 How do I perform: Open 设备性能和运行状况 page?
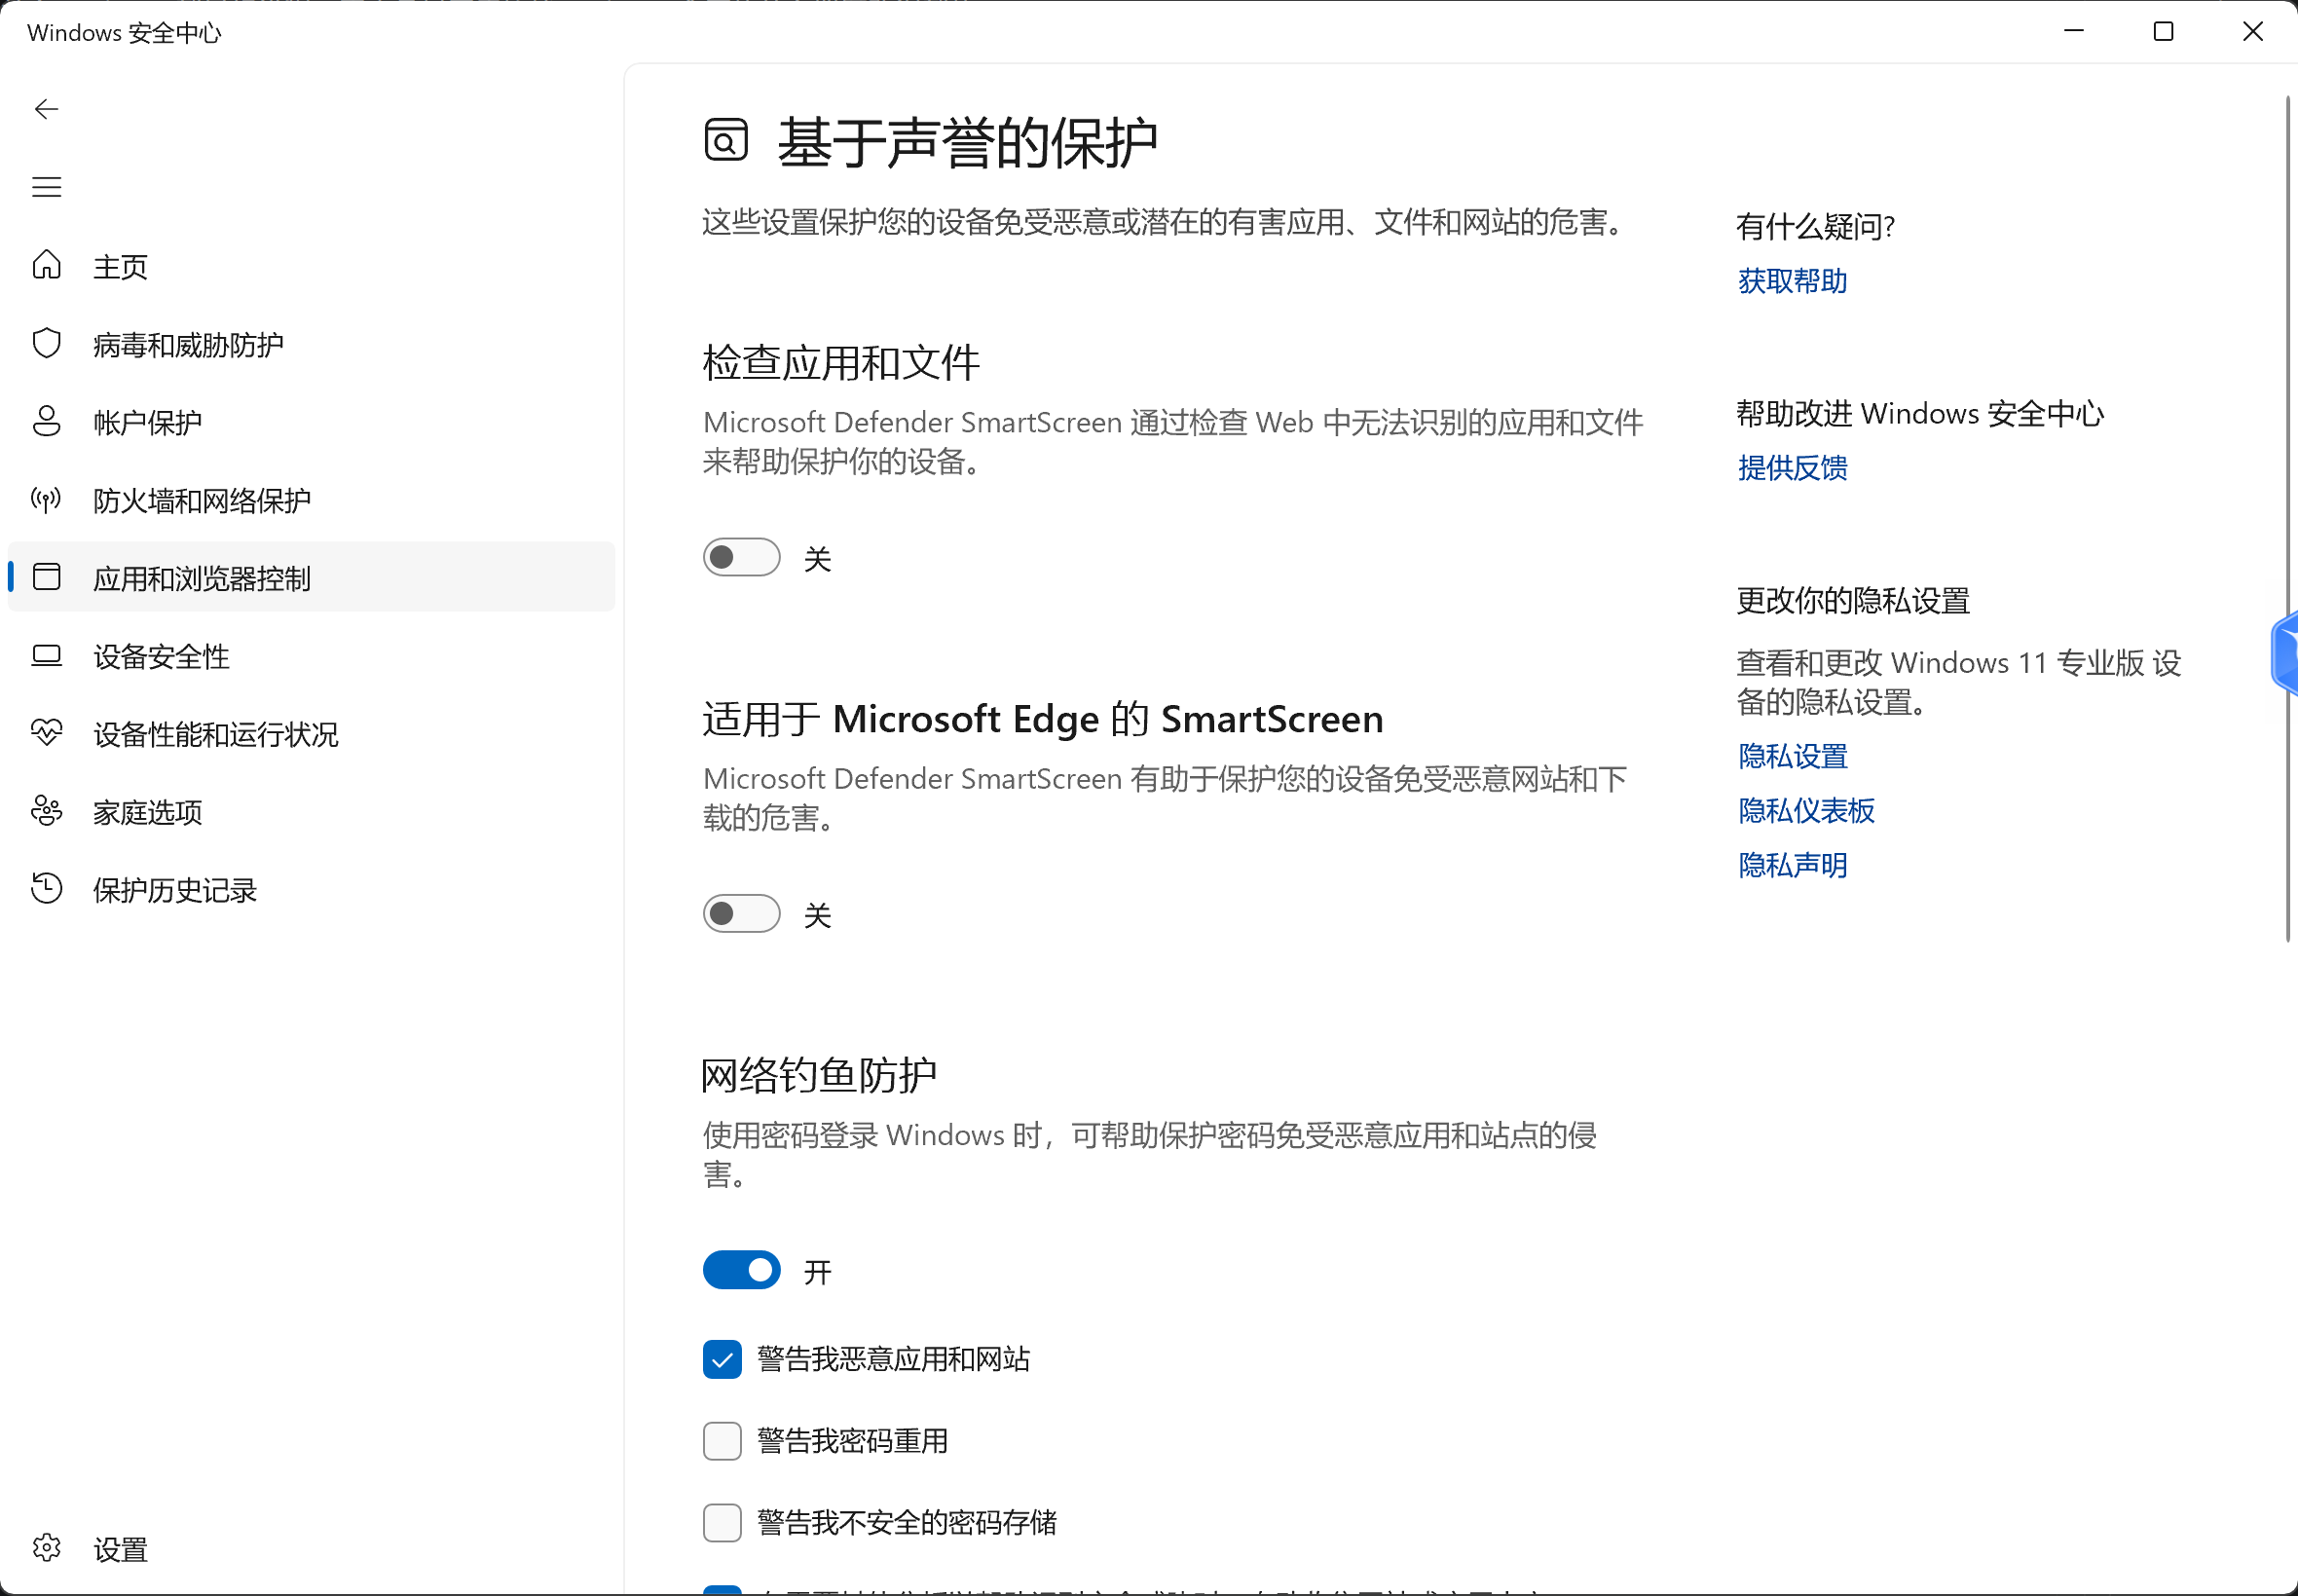pyautogui.click(x=311, y=734)
